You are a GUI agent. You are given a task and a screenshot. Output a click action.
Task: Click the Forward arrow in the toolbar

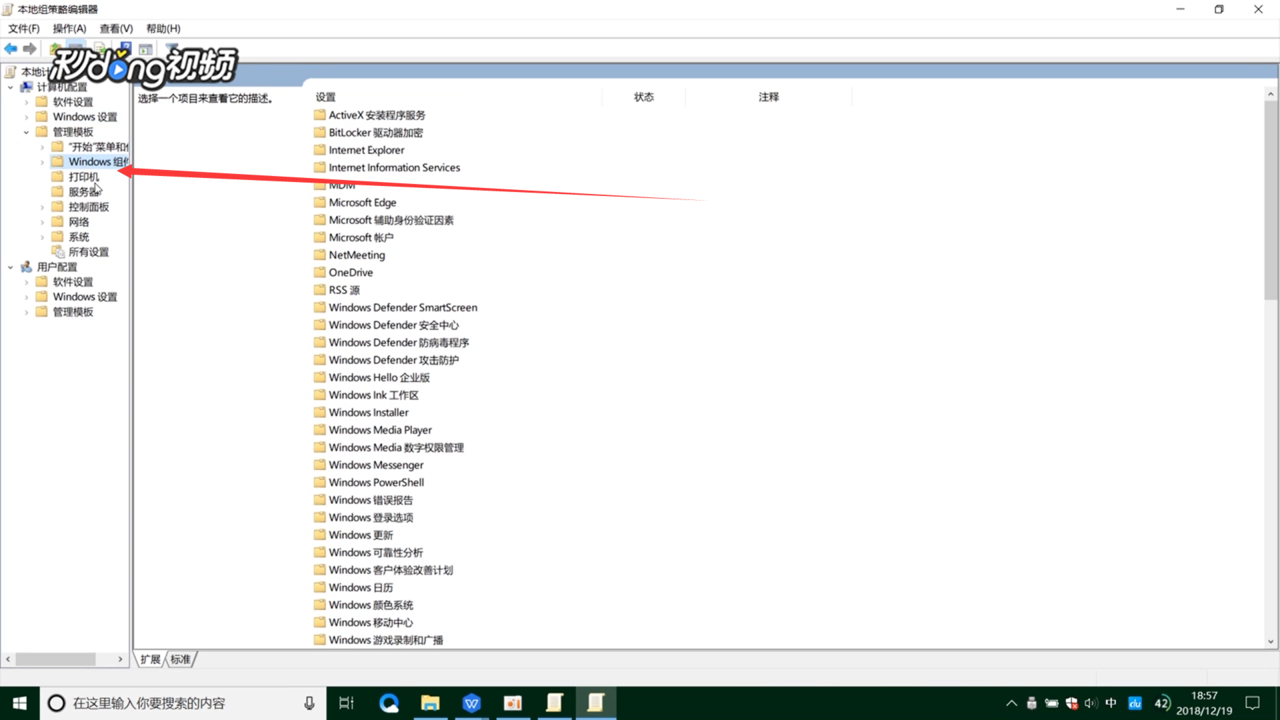(x=30, y=49)
